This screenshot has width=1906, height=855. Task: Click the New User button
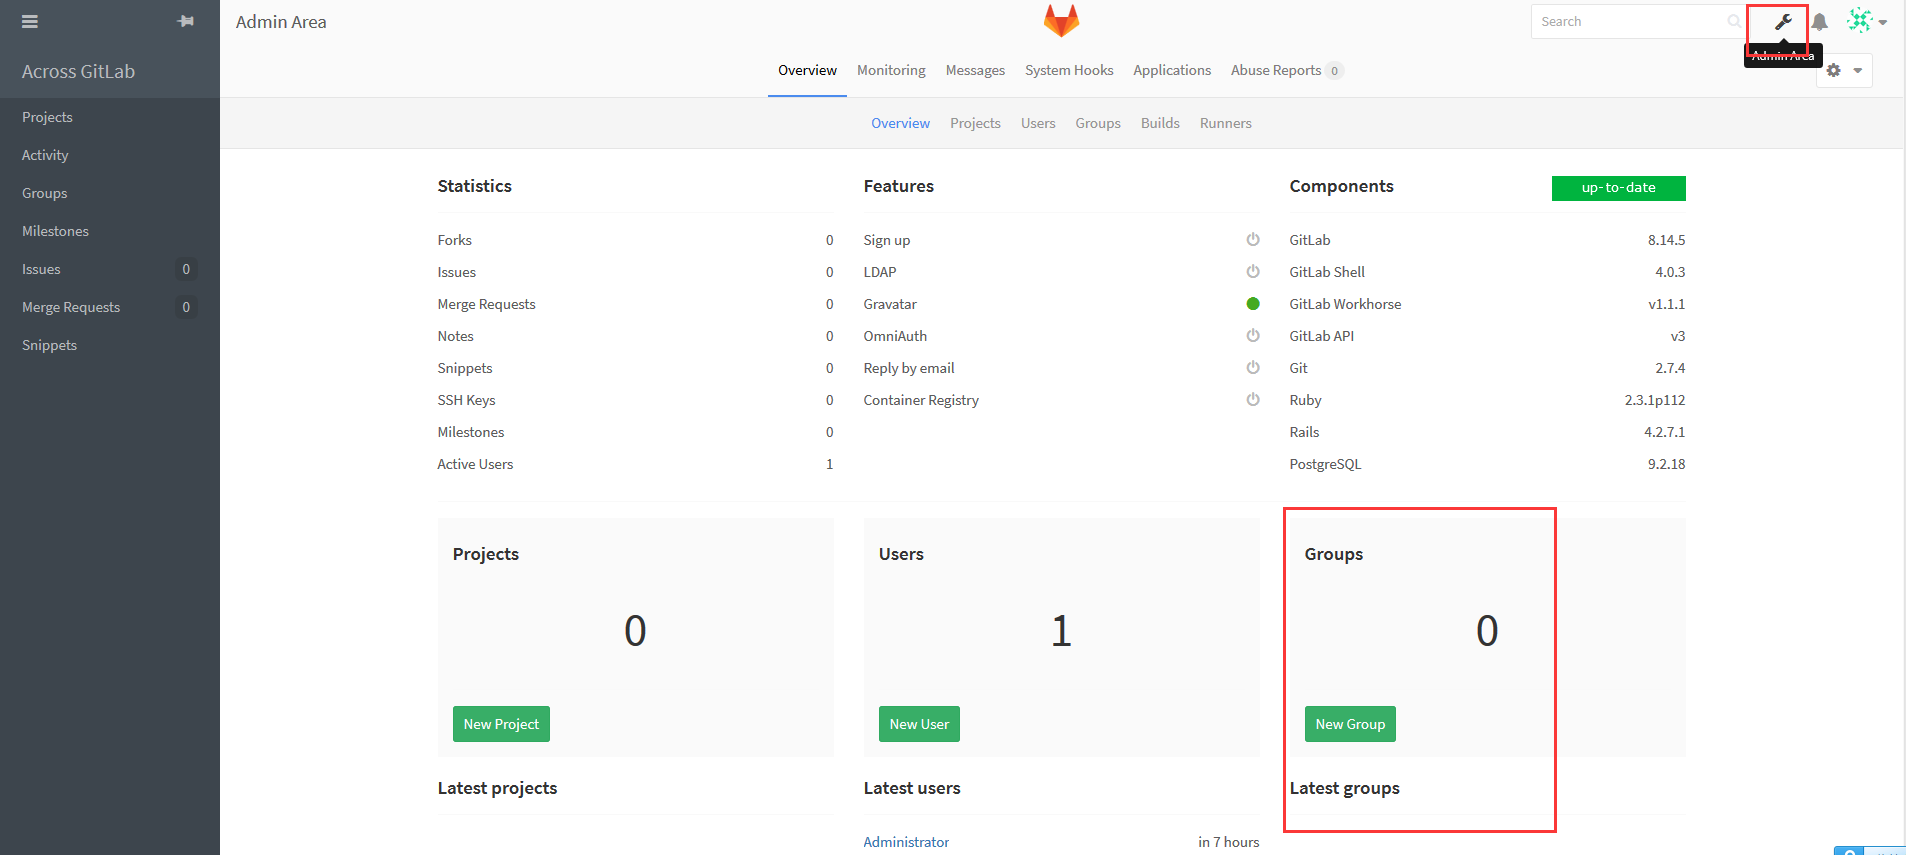919,724
